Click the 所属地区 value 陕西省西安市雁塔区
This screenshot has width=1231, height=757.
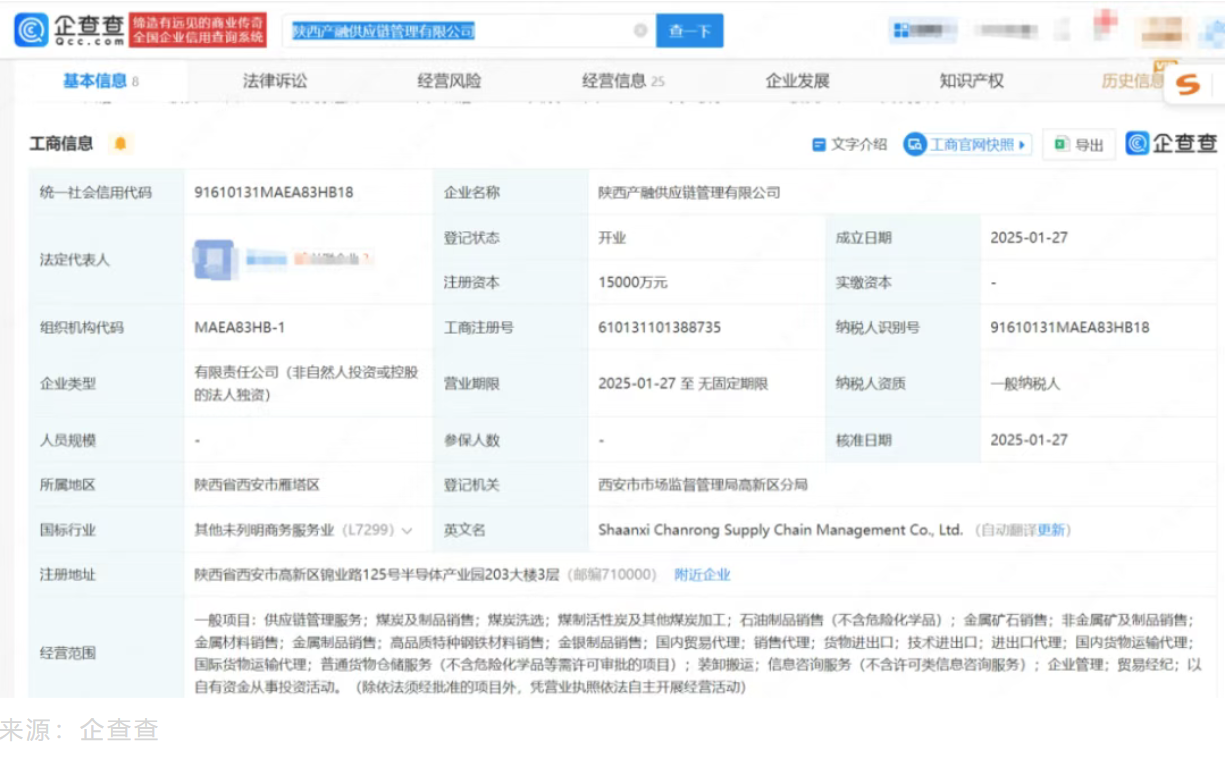[x=257, y=485]
